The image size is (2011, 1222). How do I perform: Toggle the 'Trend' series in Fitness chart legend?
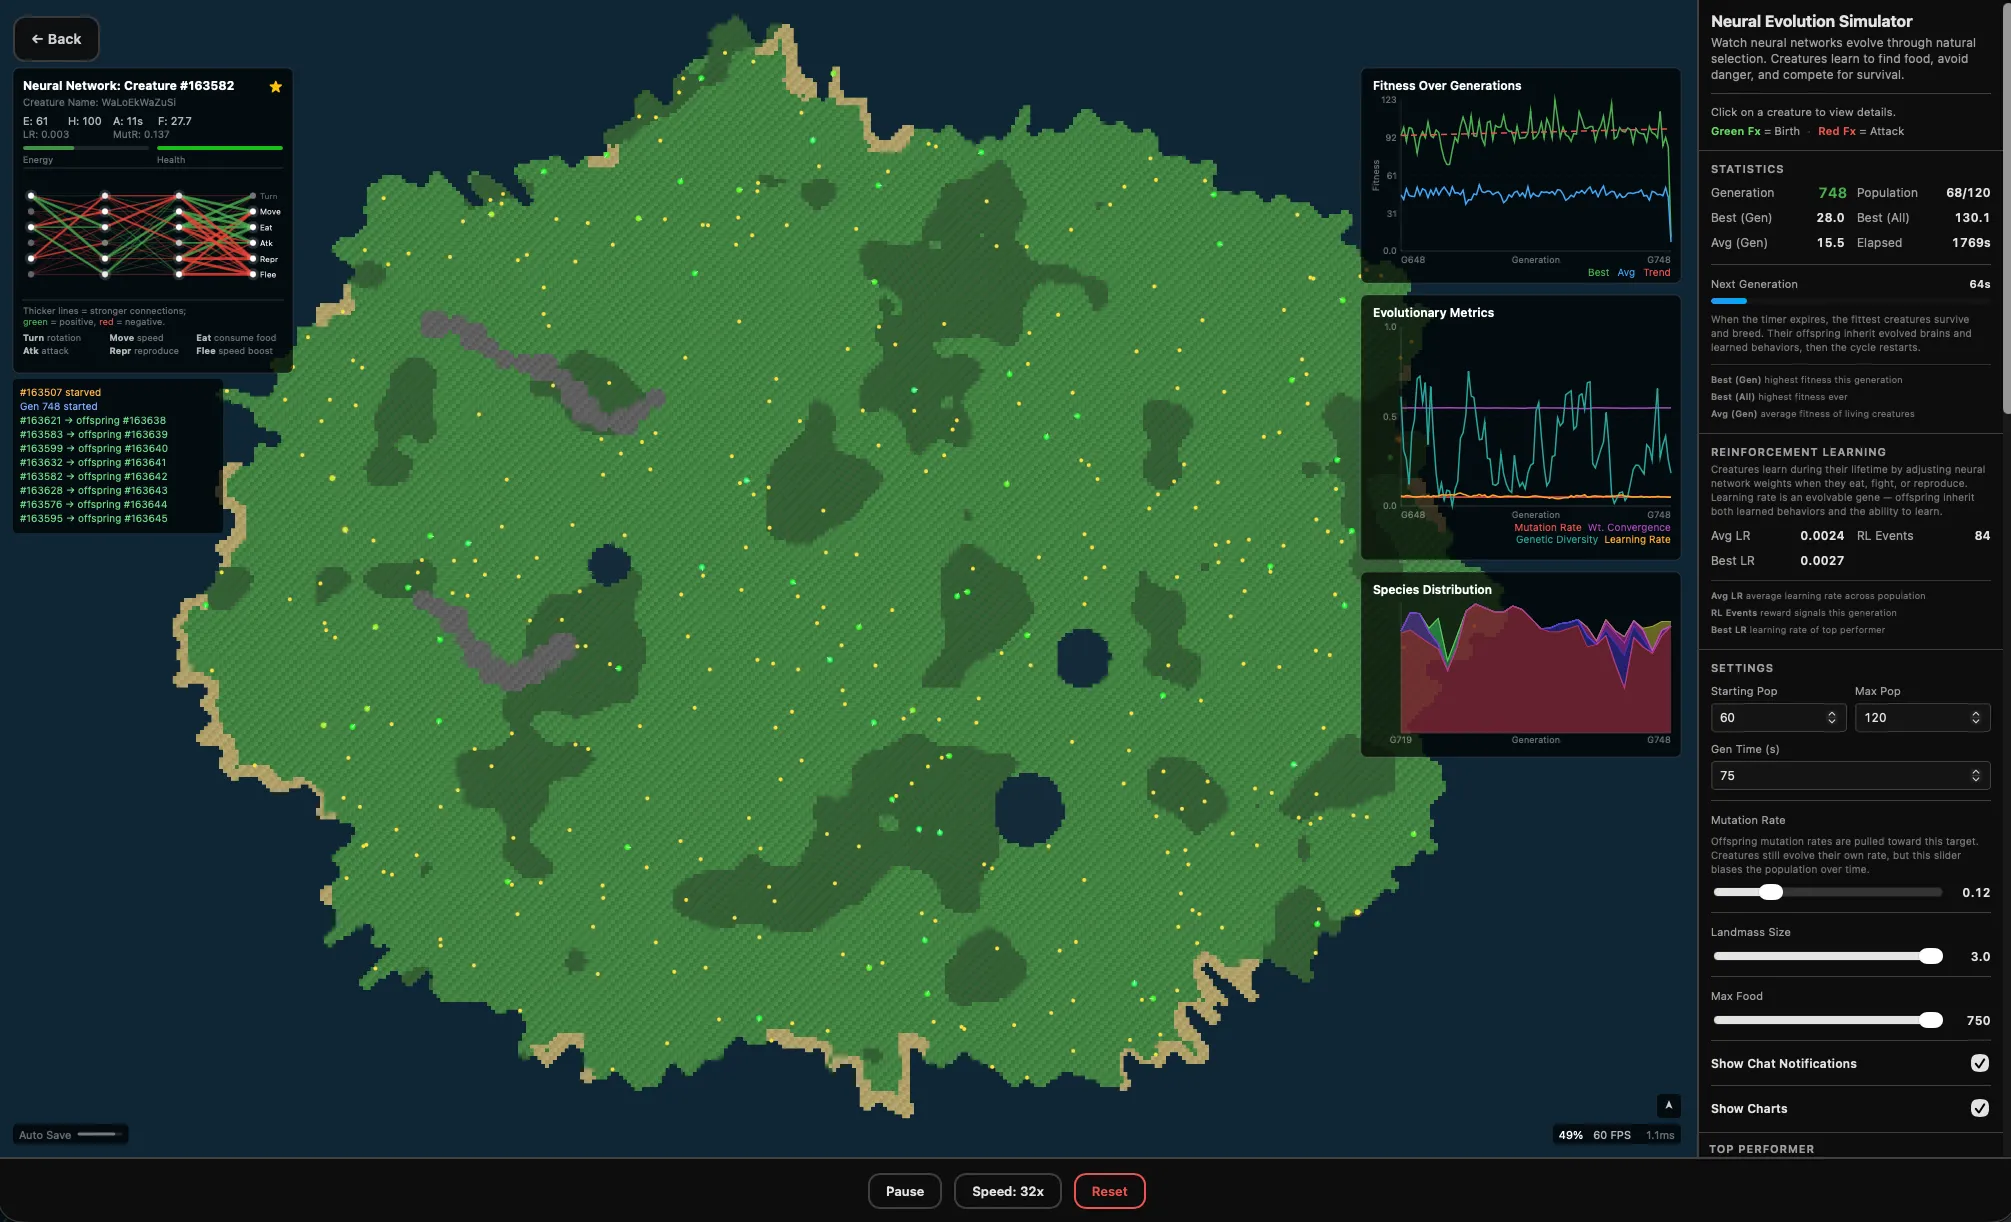pyautogui.click(x=1656, y=272)
